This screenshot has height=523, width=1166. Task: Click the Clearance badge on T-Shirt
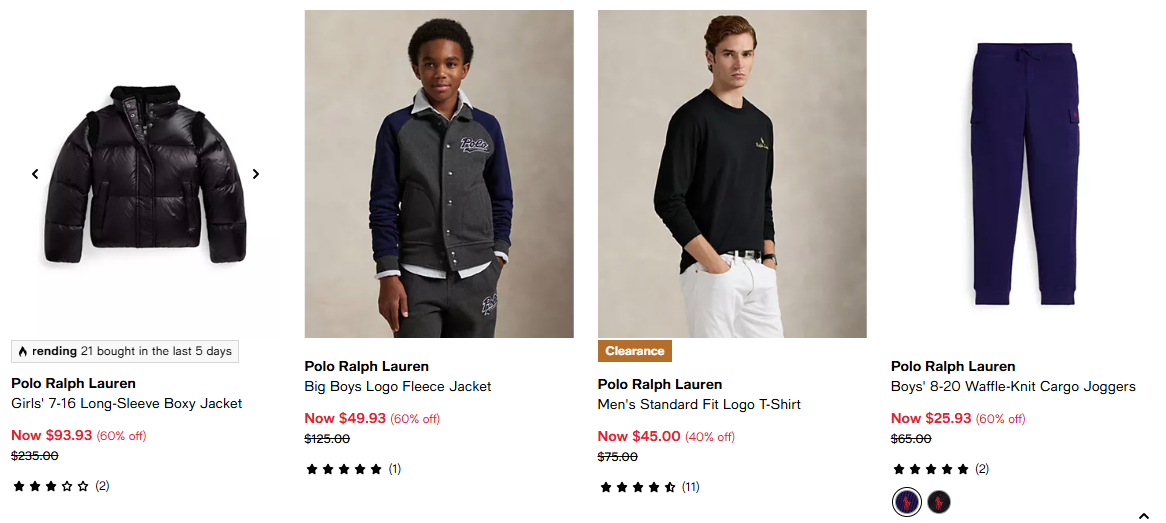point(635,351)
